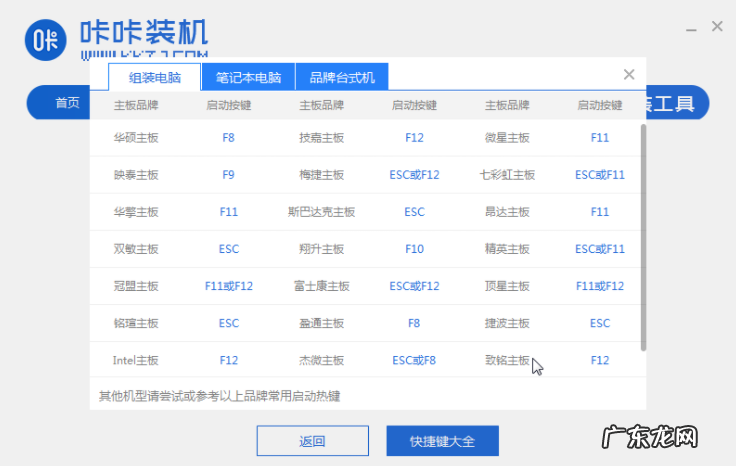Select F11或F12 key for 顶星主板
Image resolution: width=736 pixels, height=466 pixels.
[600, 286]
